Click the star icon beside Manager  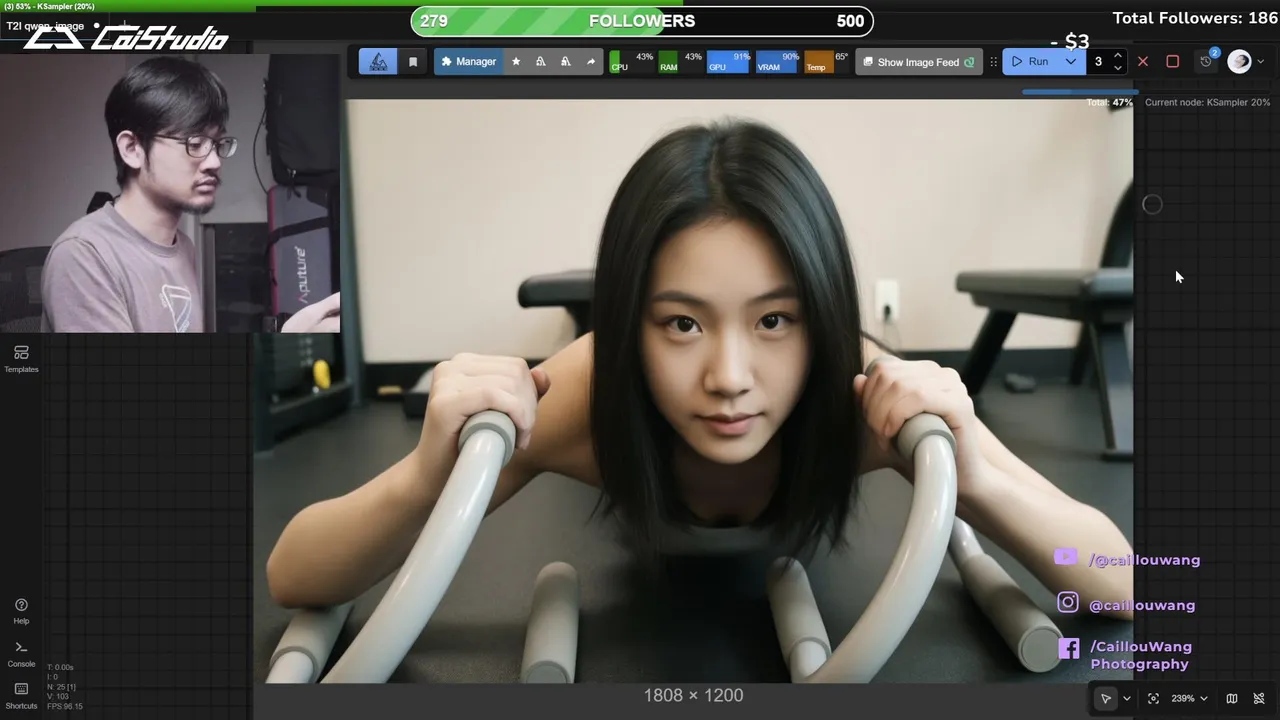coord(516,62)
